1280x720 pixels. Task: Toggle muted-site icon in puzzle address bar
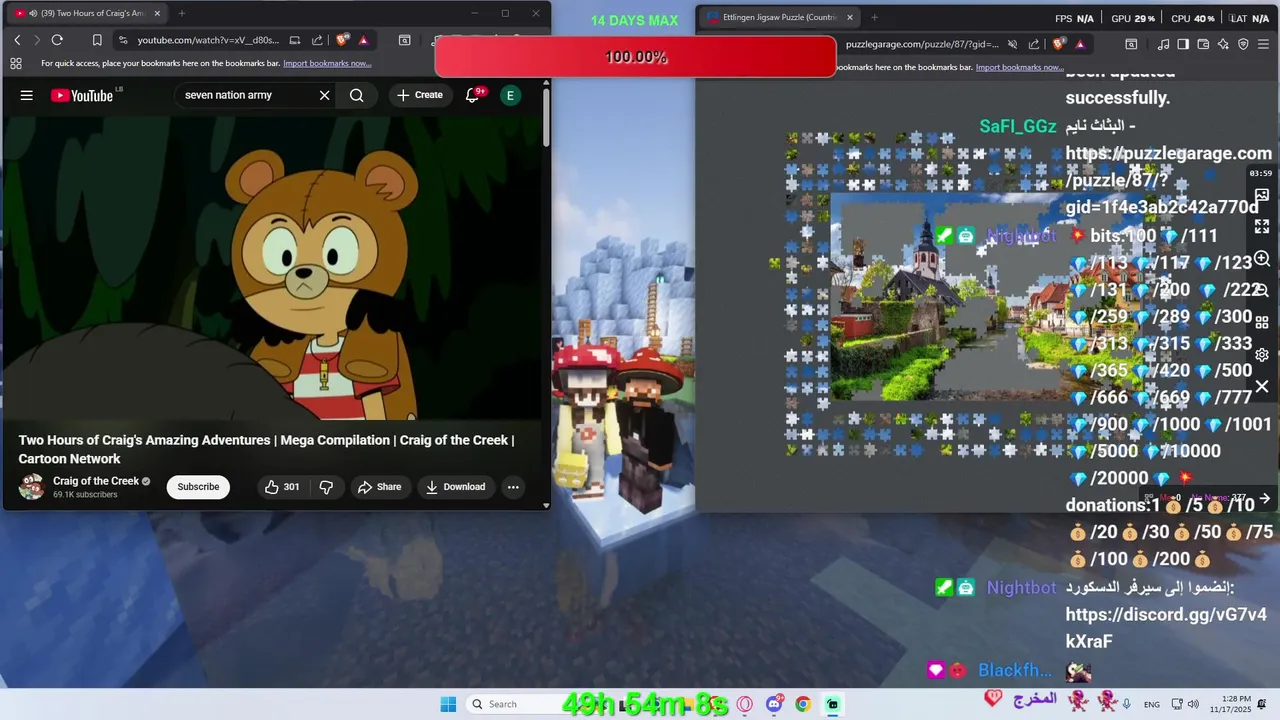click(1012, 44)
